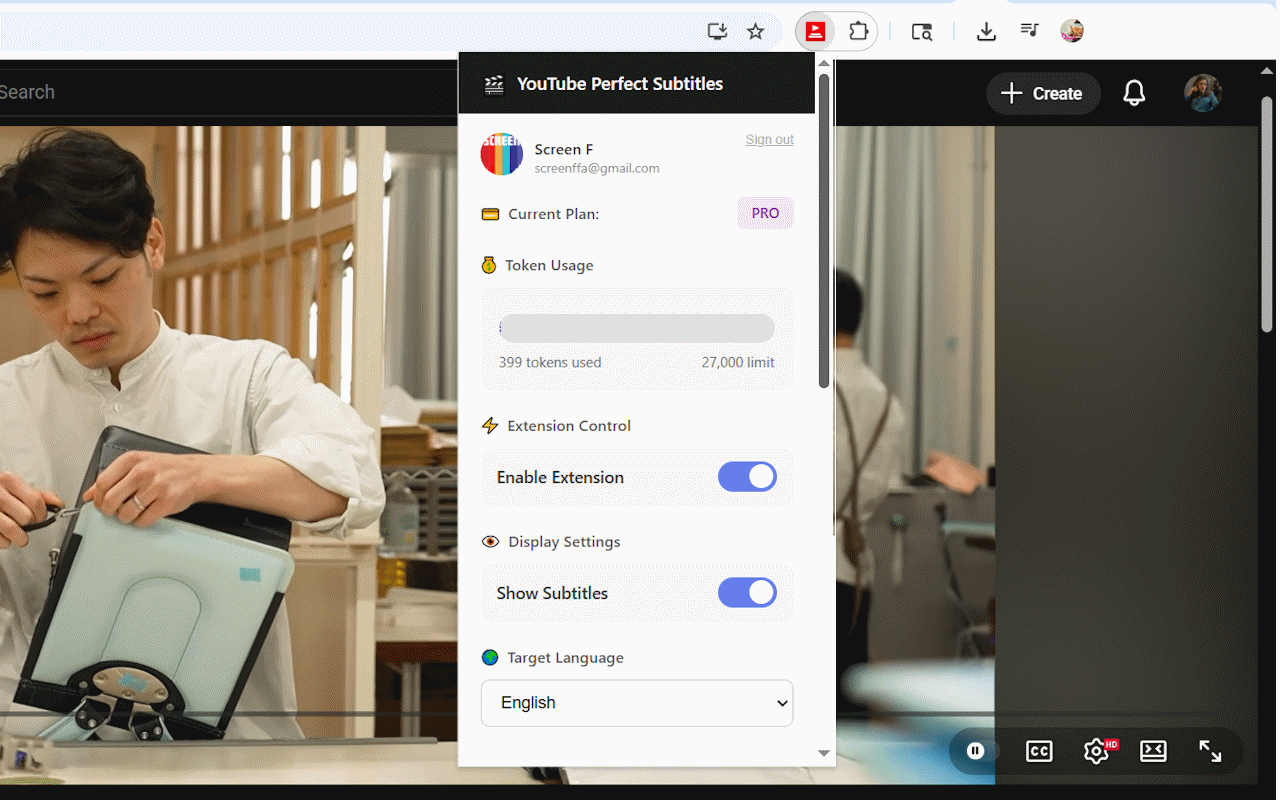Open the video settings gear icon

click(1096, 751)
